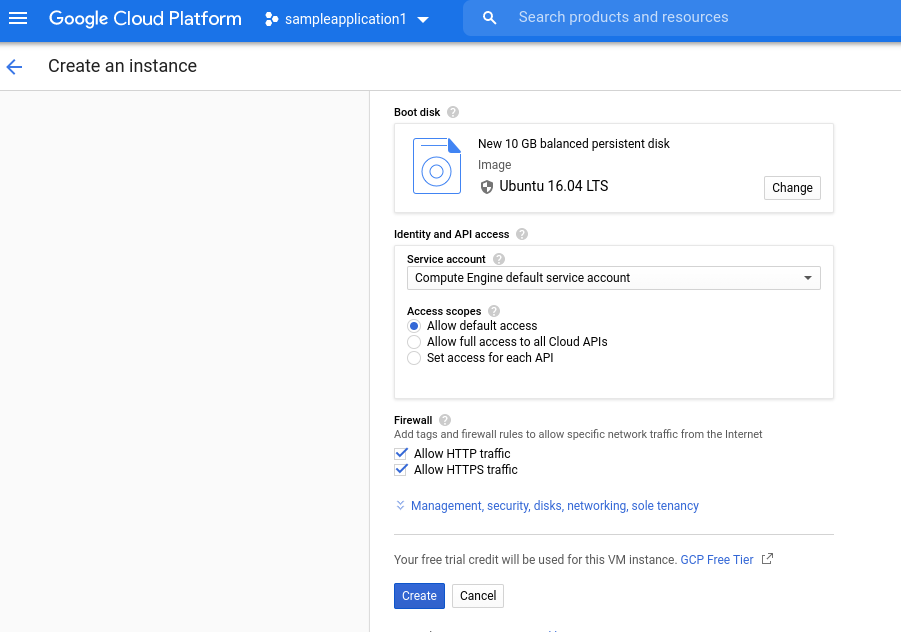Open Service account help icon
Image resolution: width=901 pixels, height=632 pixels.
click(x=499, y=259)
